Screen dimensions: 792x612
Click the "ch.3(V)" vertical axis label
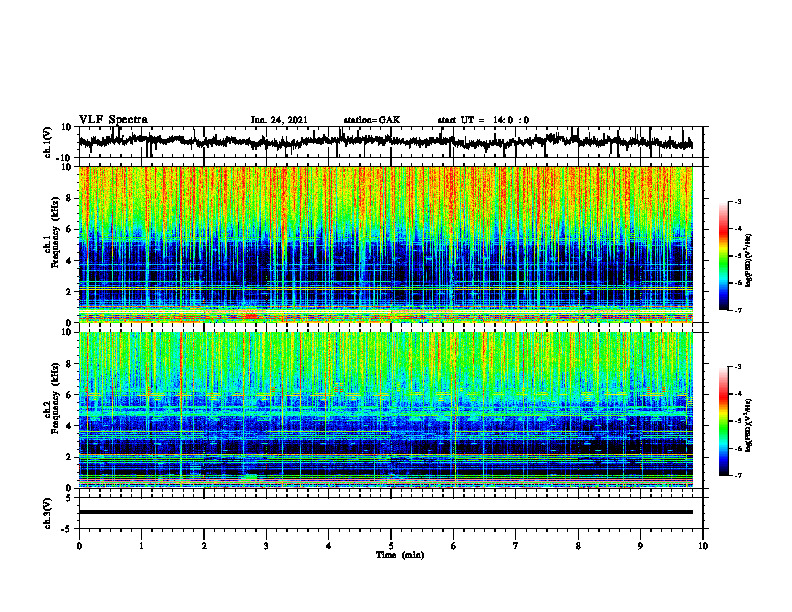[48, 513]
